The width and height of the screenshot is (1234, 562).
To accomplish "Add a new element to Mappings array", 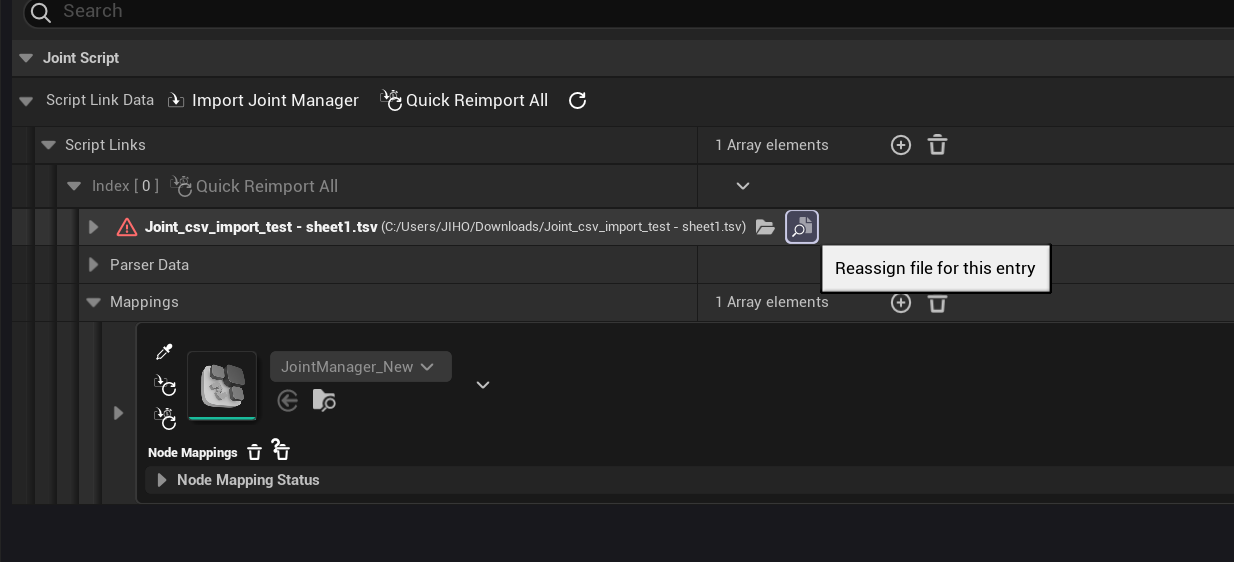I will tap(900, 302).
